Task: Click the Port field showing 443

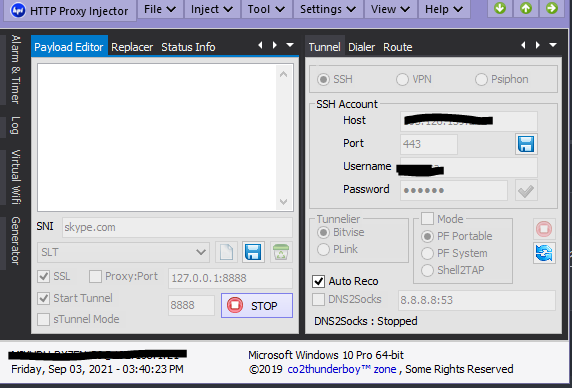Action: [429, 144]
